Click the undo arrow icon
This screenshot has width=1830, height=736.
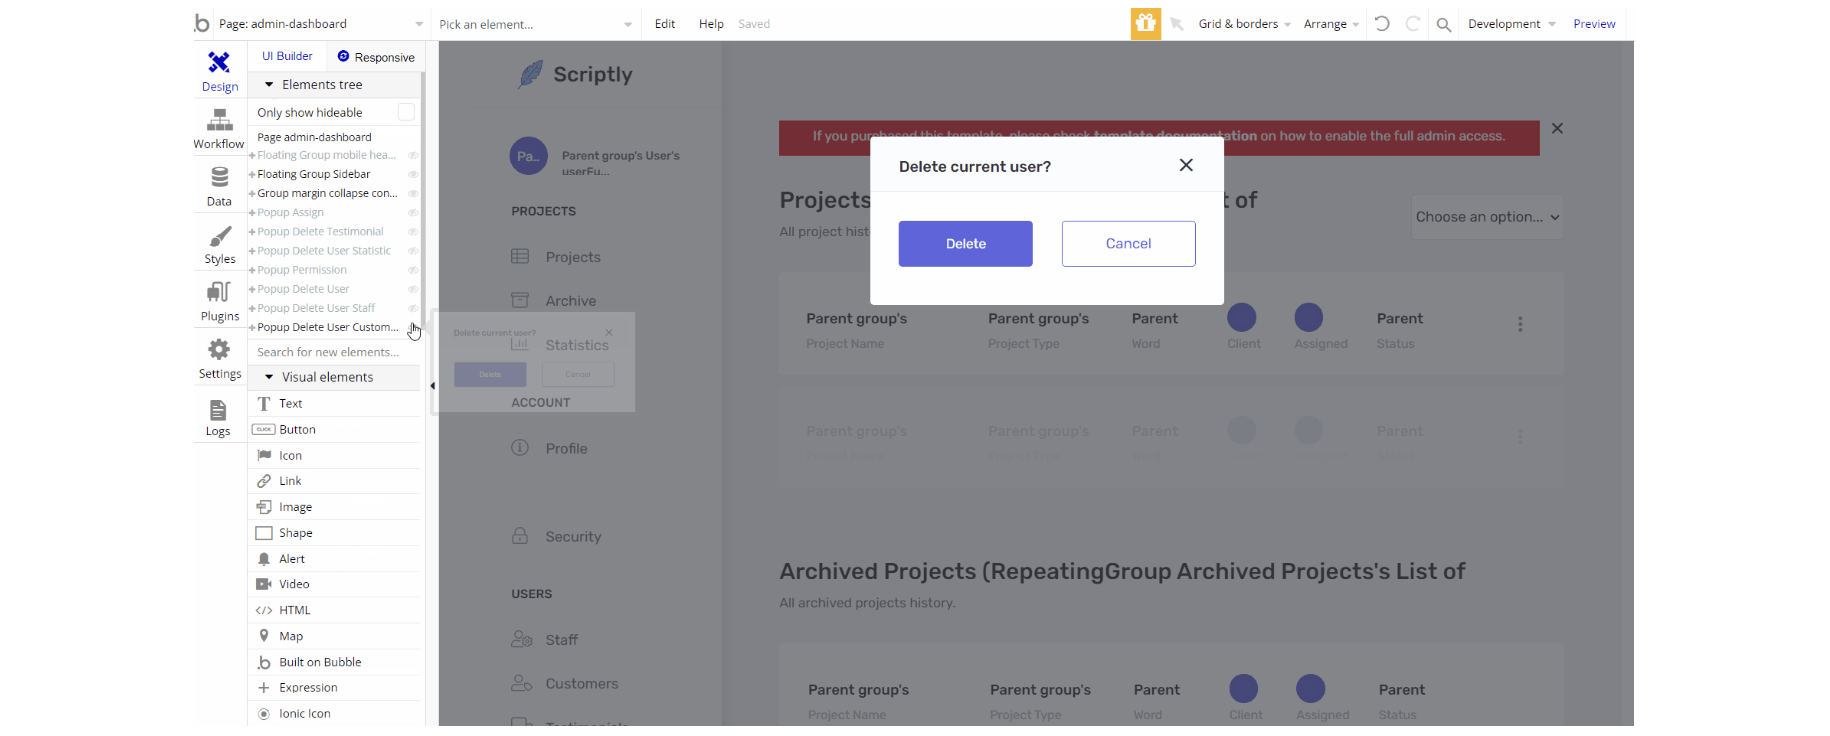tap(1382, 24)
